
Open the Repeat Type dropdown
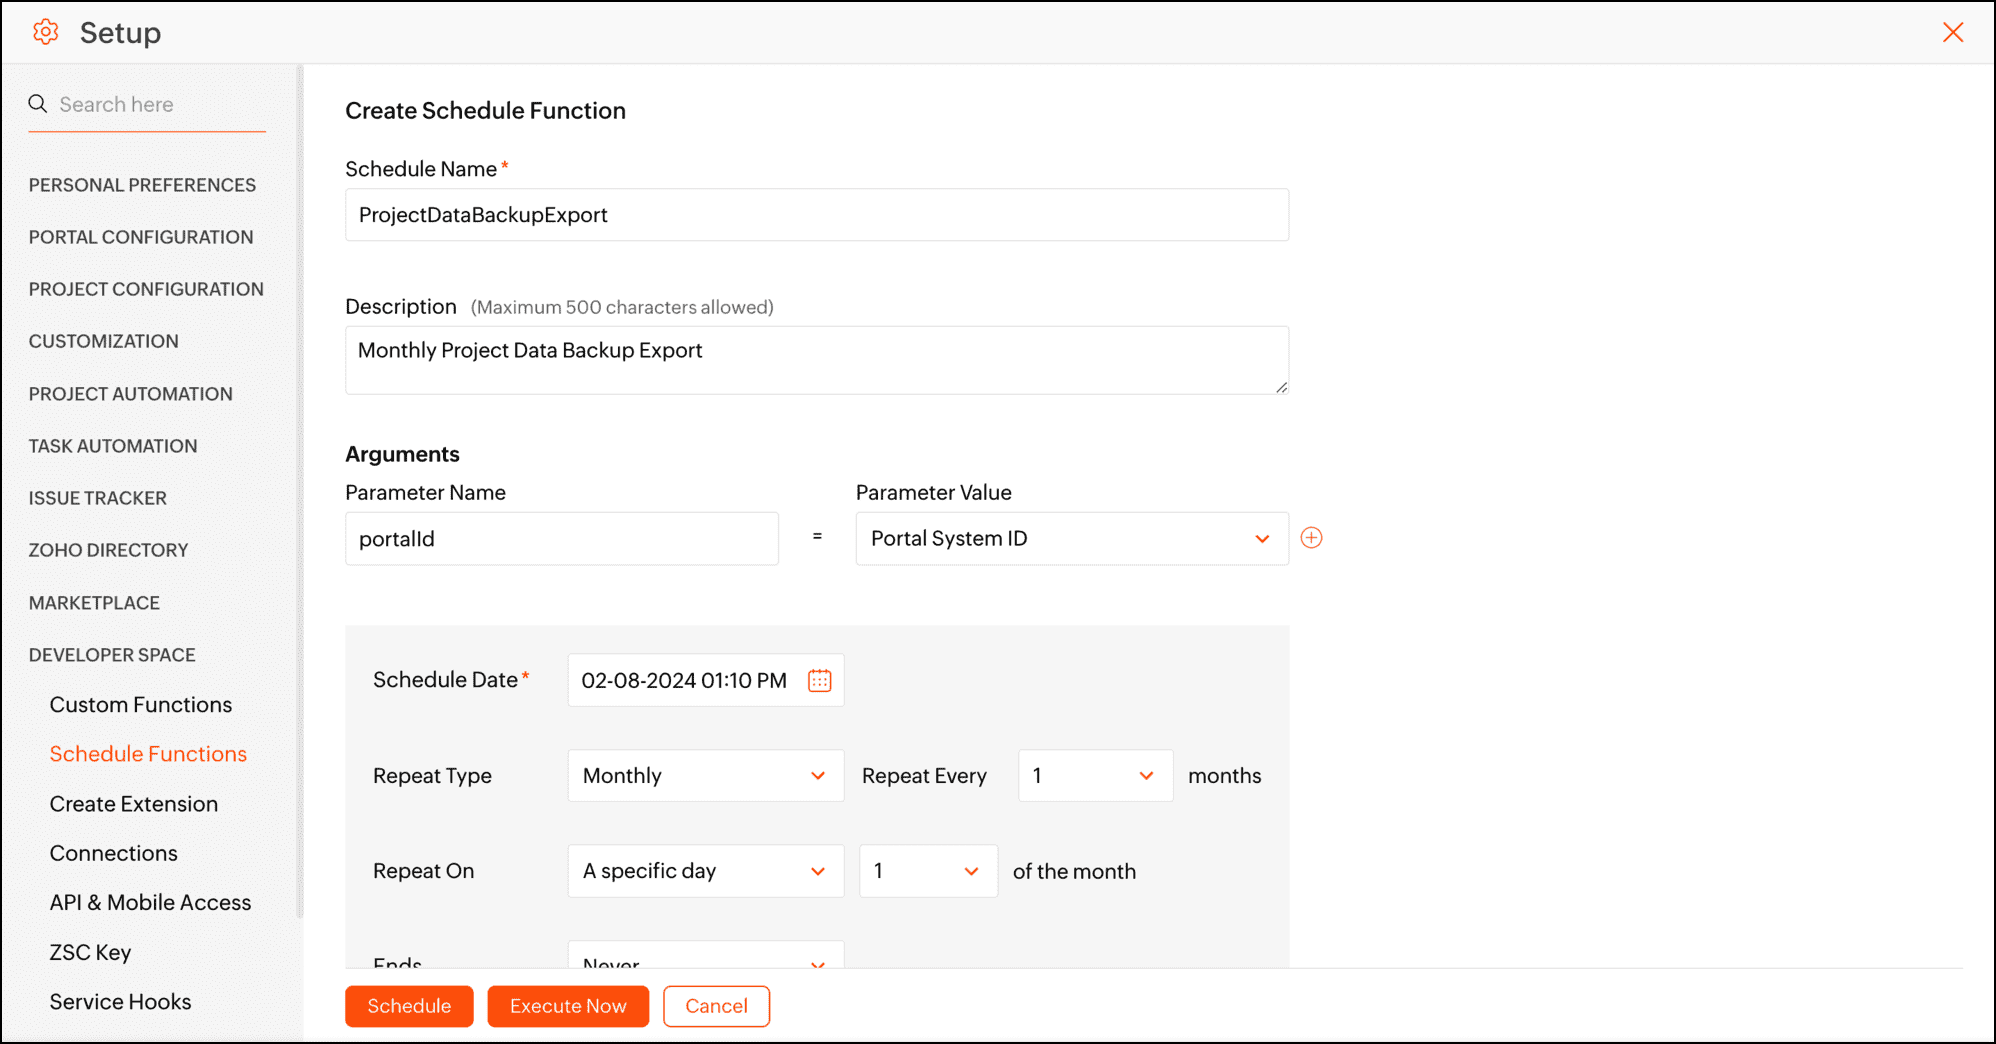705,776
